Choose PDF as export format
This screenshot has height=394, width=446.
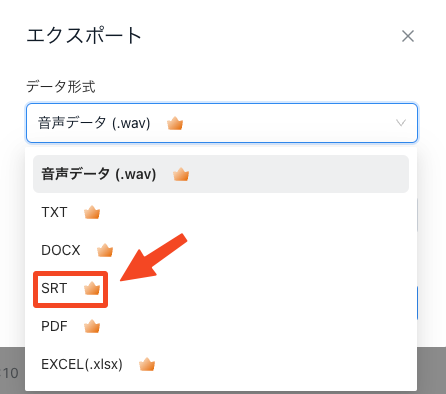[221, 326]
